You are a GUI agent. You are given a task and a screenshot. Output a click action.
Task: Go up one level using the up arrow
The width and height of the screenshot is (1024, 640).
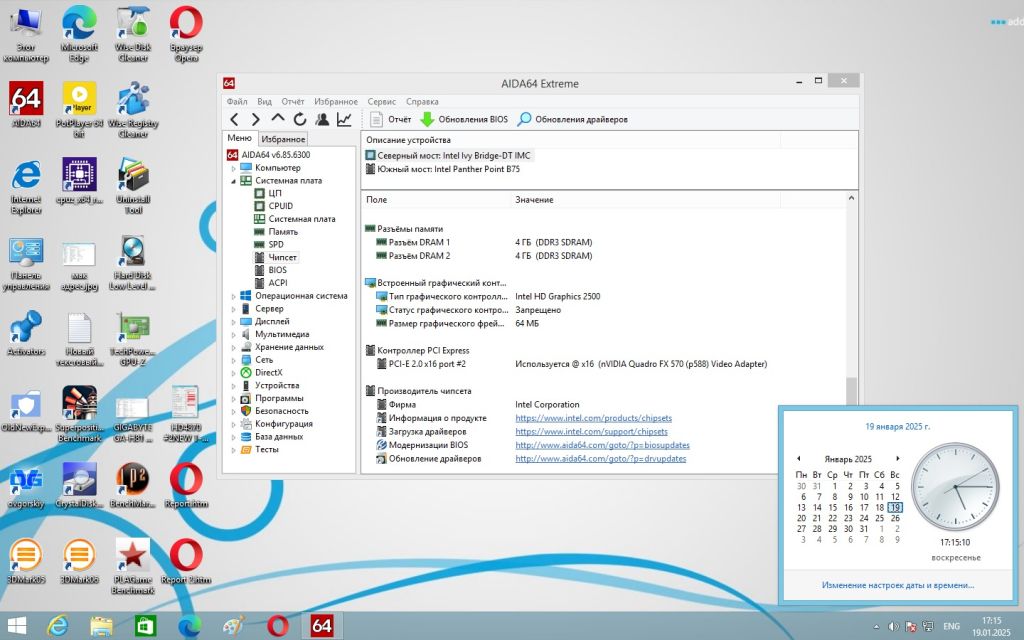[278, 119]
